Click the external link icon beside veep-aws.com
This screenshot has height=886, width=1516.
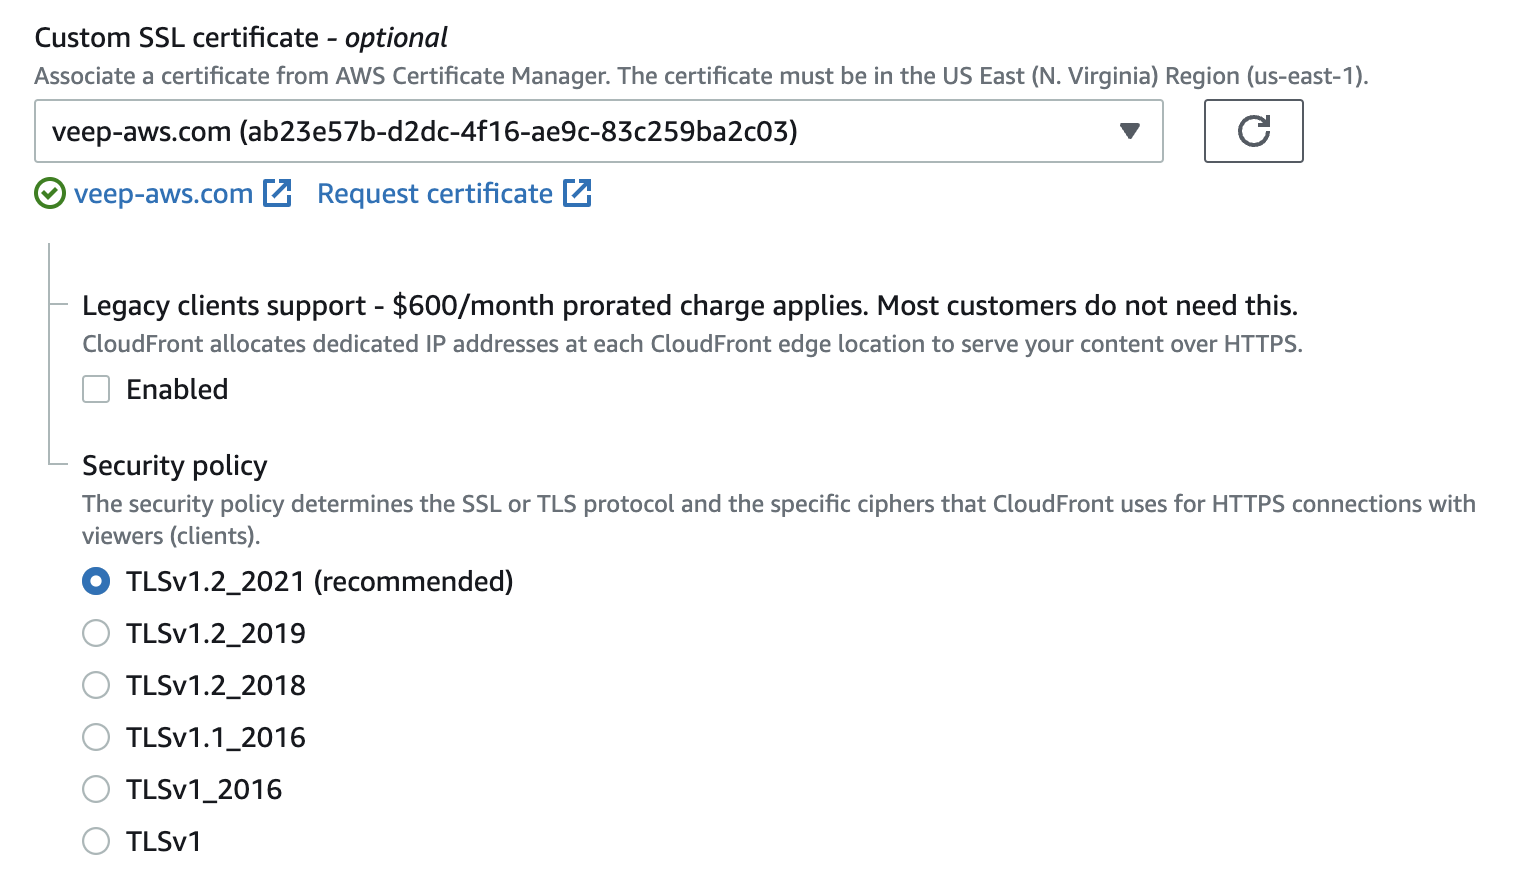278,192
